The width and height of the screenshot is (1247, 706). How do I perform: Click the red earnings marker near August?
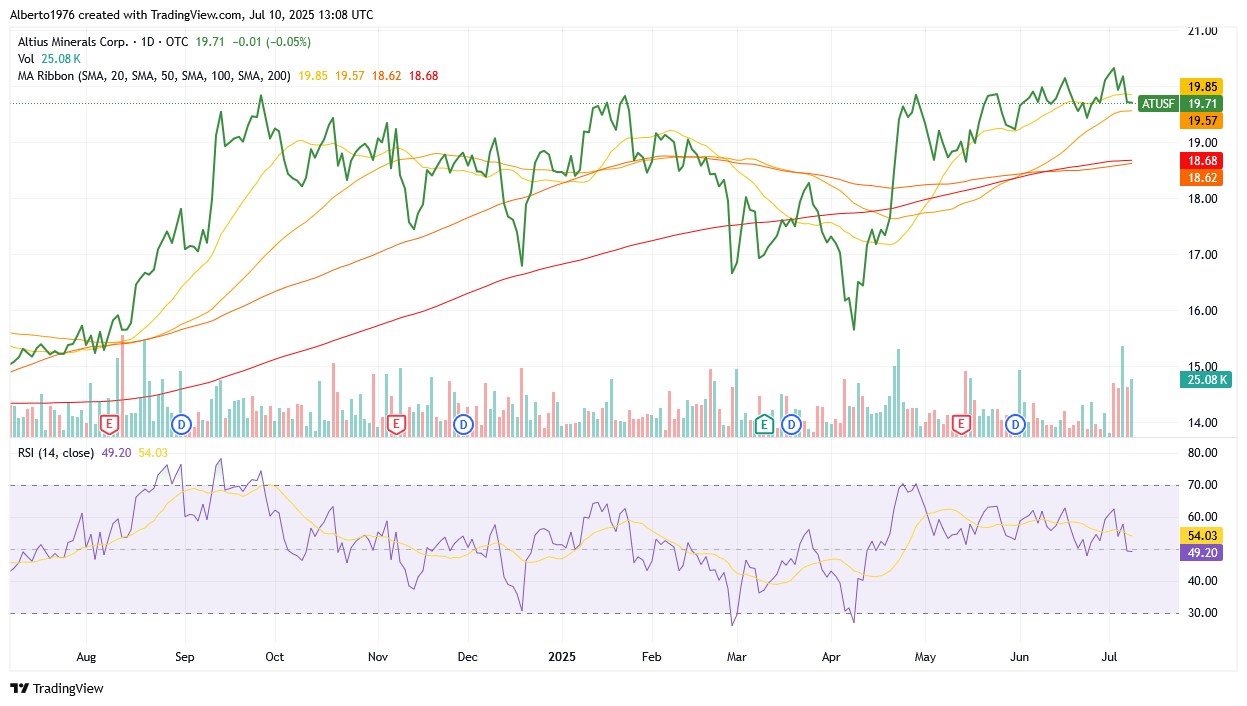[107, 423]
